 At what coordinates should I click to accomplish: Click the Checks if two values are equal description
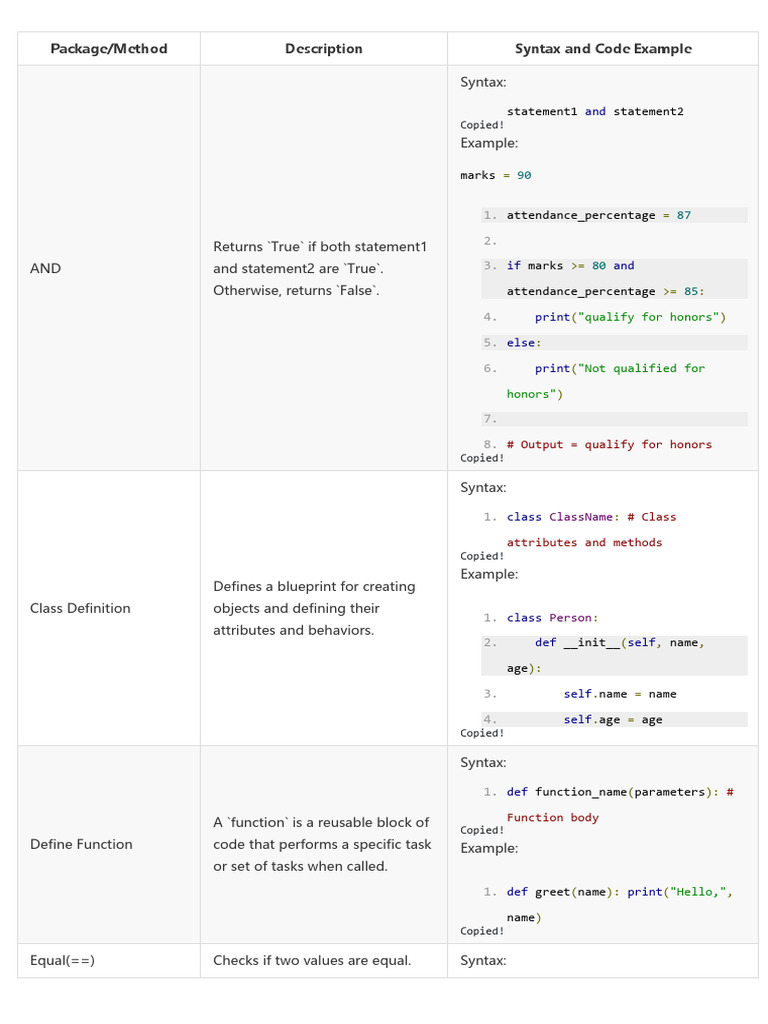[312, 960]
